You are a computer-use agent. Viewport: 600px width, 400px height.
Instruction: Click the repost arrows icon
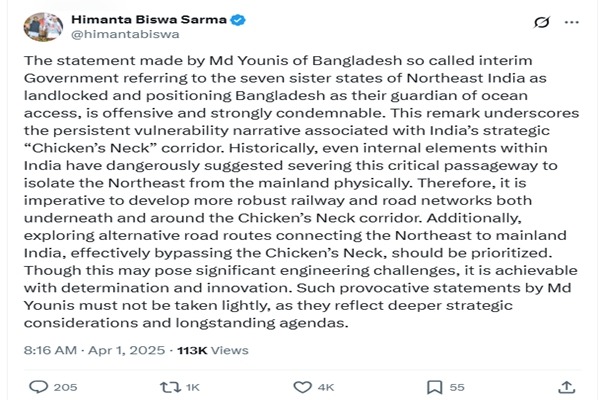pos(169,387)
